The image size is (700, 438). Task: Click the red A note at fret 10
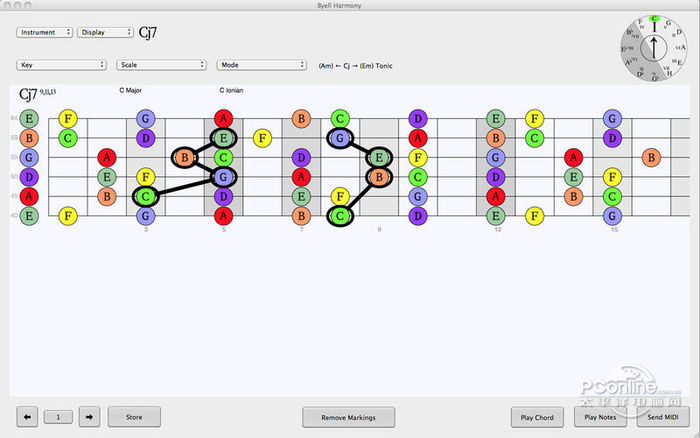418,138
